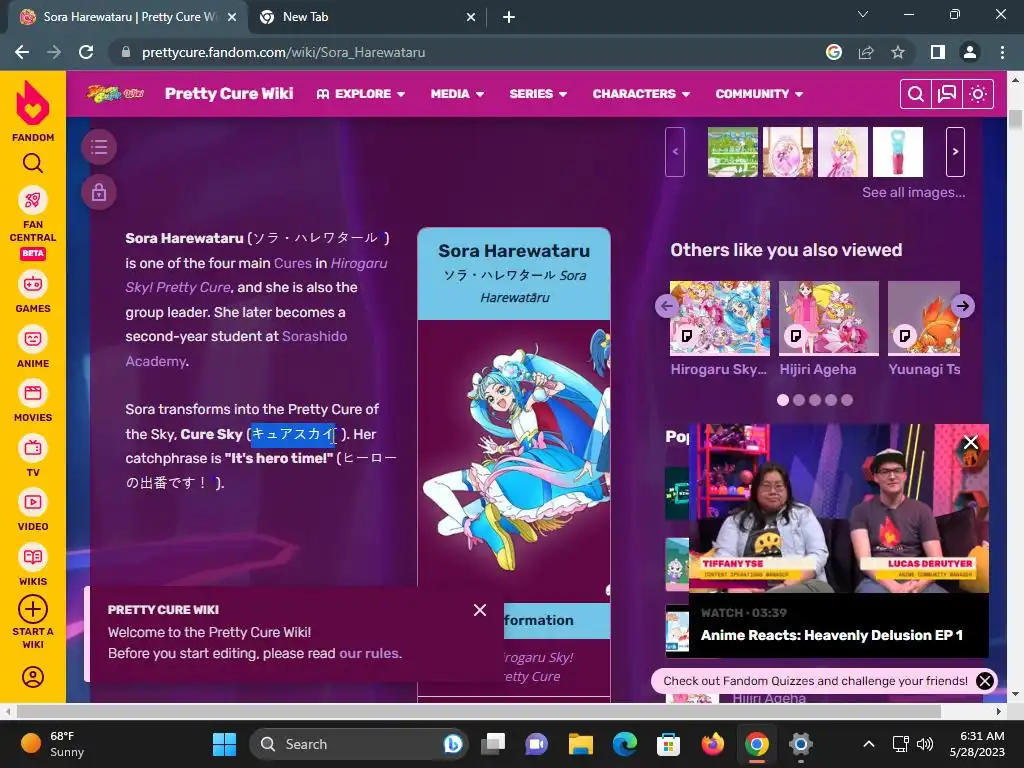Image resolution: width=1024 pixels, height=768 pixels.
Task: Open the pink dress gallery thumbnail
Action: pos(843,152)
